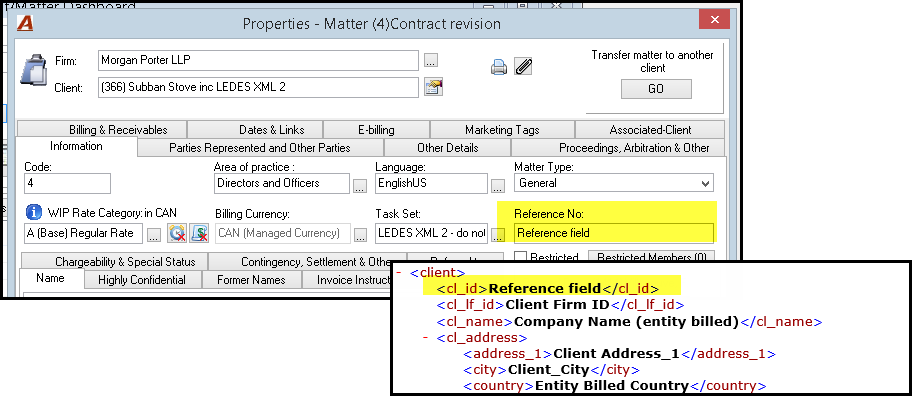
Task: Collapse the client XML node
Action: pyautogui.click(x=399, y=273)
